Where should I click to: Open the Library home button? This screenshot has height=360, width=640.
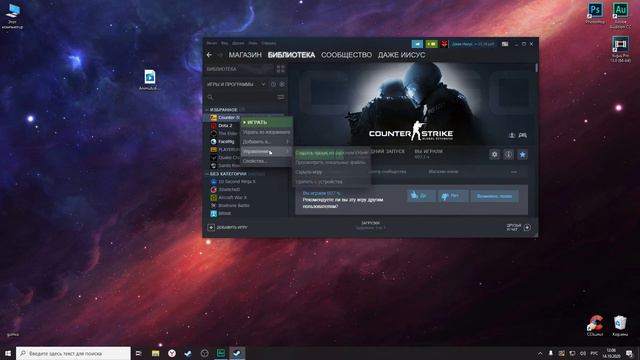[x=222, y=69]
